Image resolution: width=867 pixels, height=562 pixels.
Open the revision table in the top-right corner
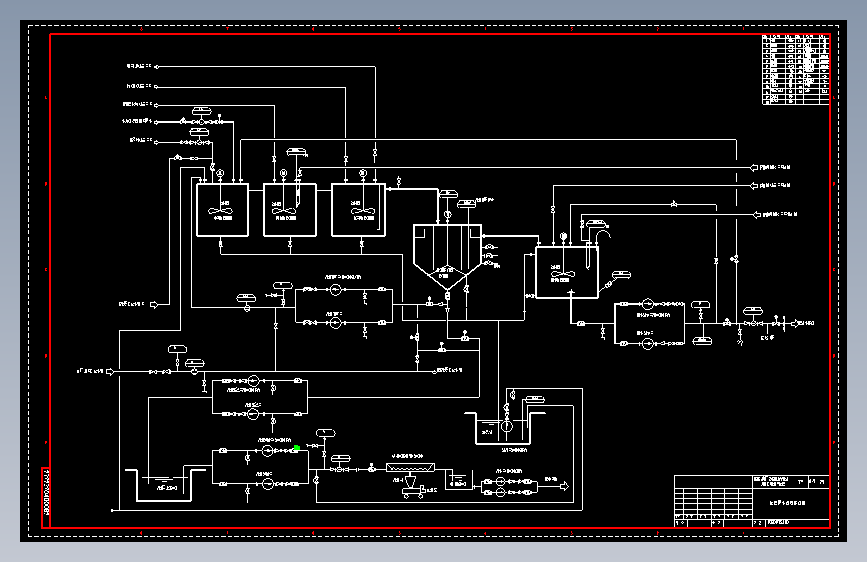click(x=796, y=69)
